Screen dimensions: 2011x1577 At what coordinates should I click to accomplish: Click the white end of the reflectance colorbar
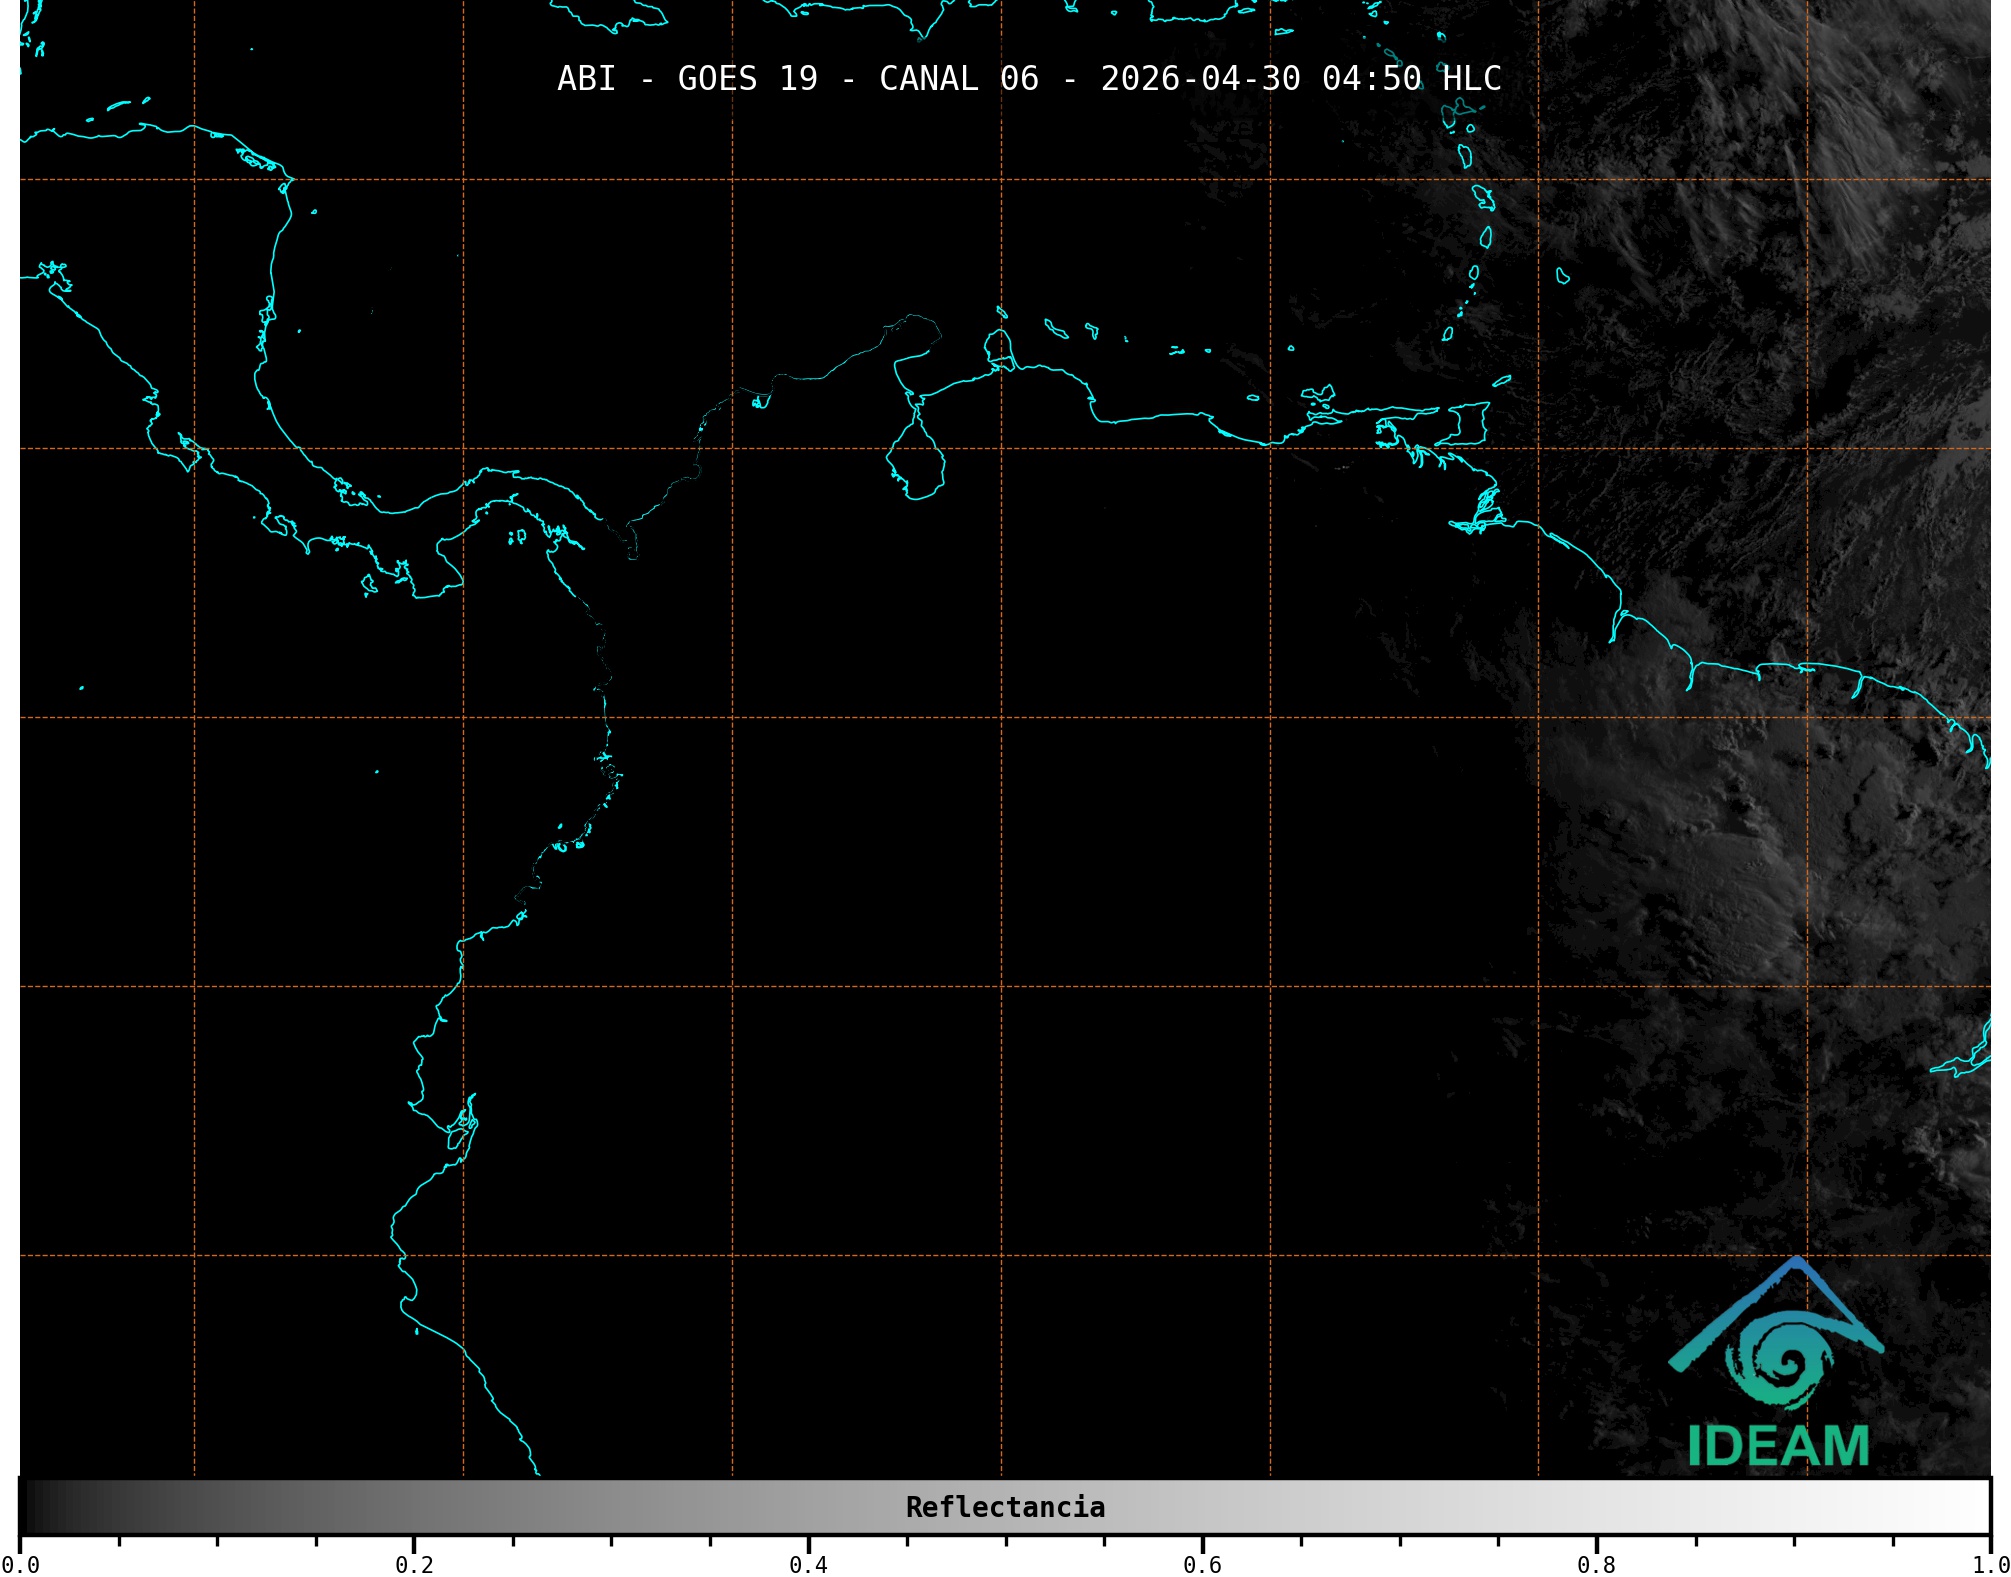coord(1978,1507)
